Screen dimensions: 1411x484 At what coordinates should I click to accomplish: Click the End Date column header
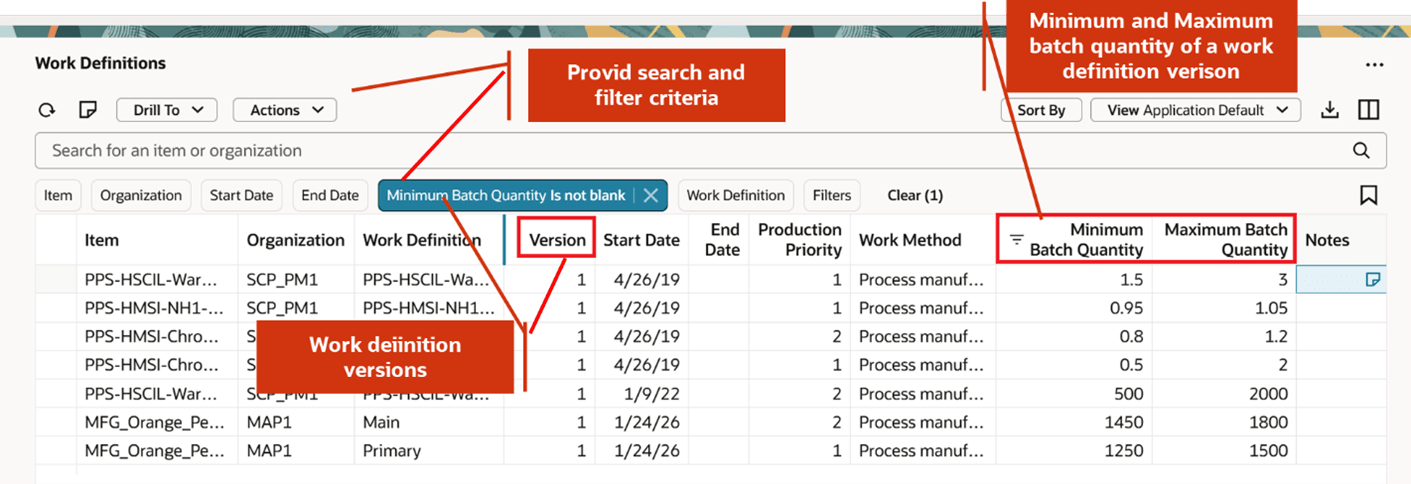[x=721, y=240]
